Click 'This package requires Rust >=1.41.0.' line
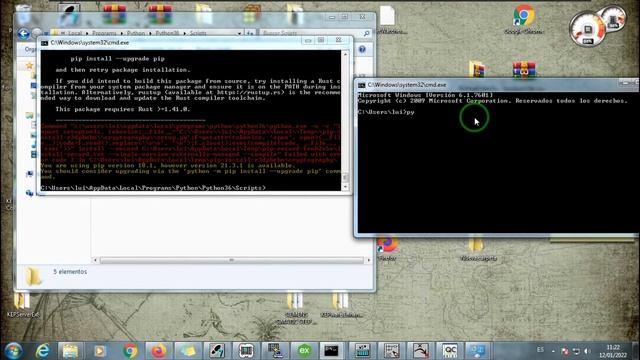640x360 pixels. click(123, 109)
